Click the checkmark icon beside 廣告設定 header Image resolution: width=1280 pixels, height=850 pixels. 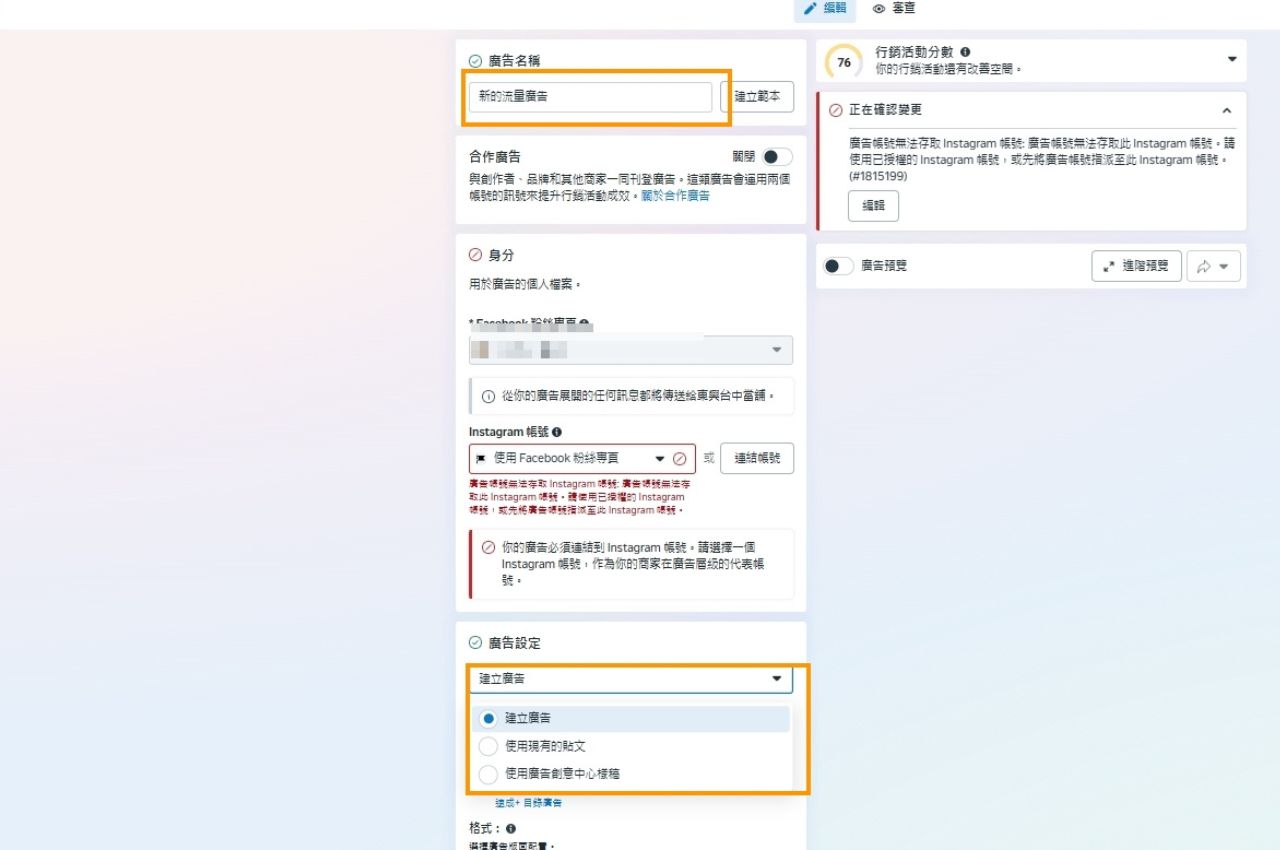click(475, 643)
